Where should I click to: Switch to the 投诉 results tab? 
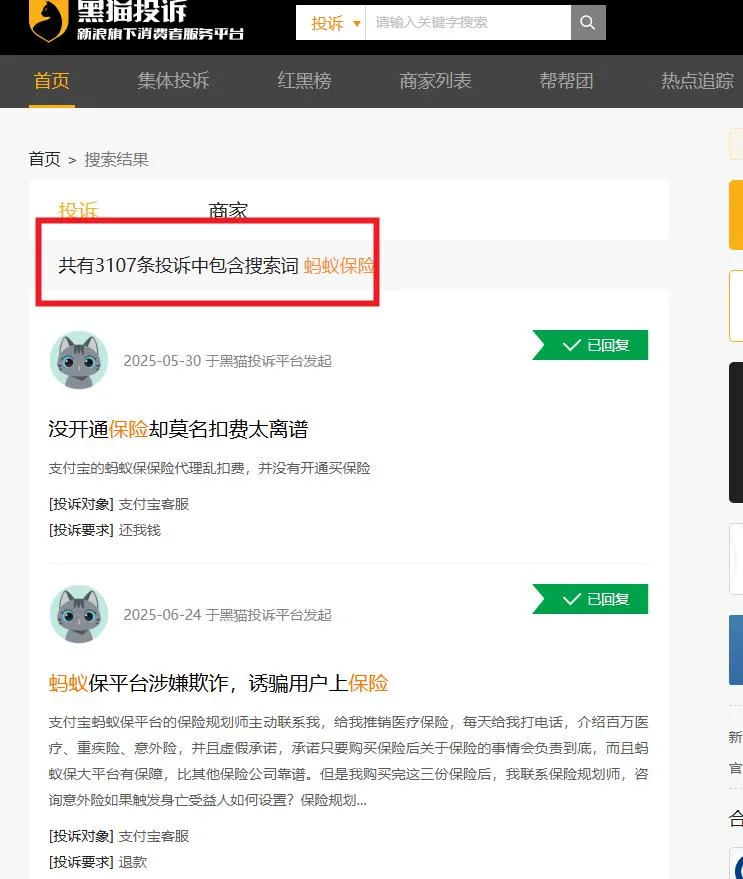[78, 210]
